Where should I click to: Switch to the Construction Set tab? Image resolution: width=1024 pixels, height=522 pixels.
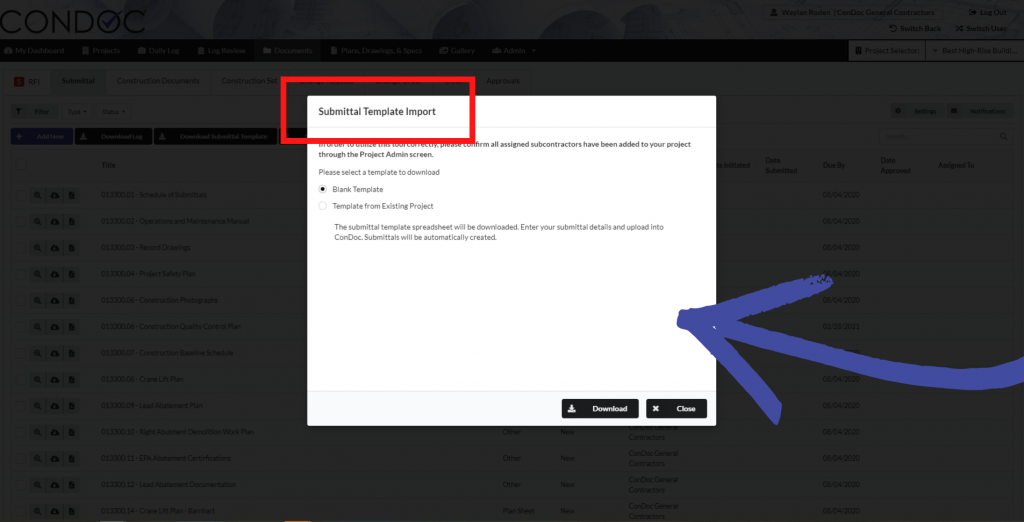click(249, 81)
